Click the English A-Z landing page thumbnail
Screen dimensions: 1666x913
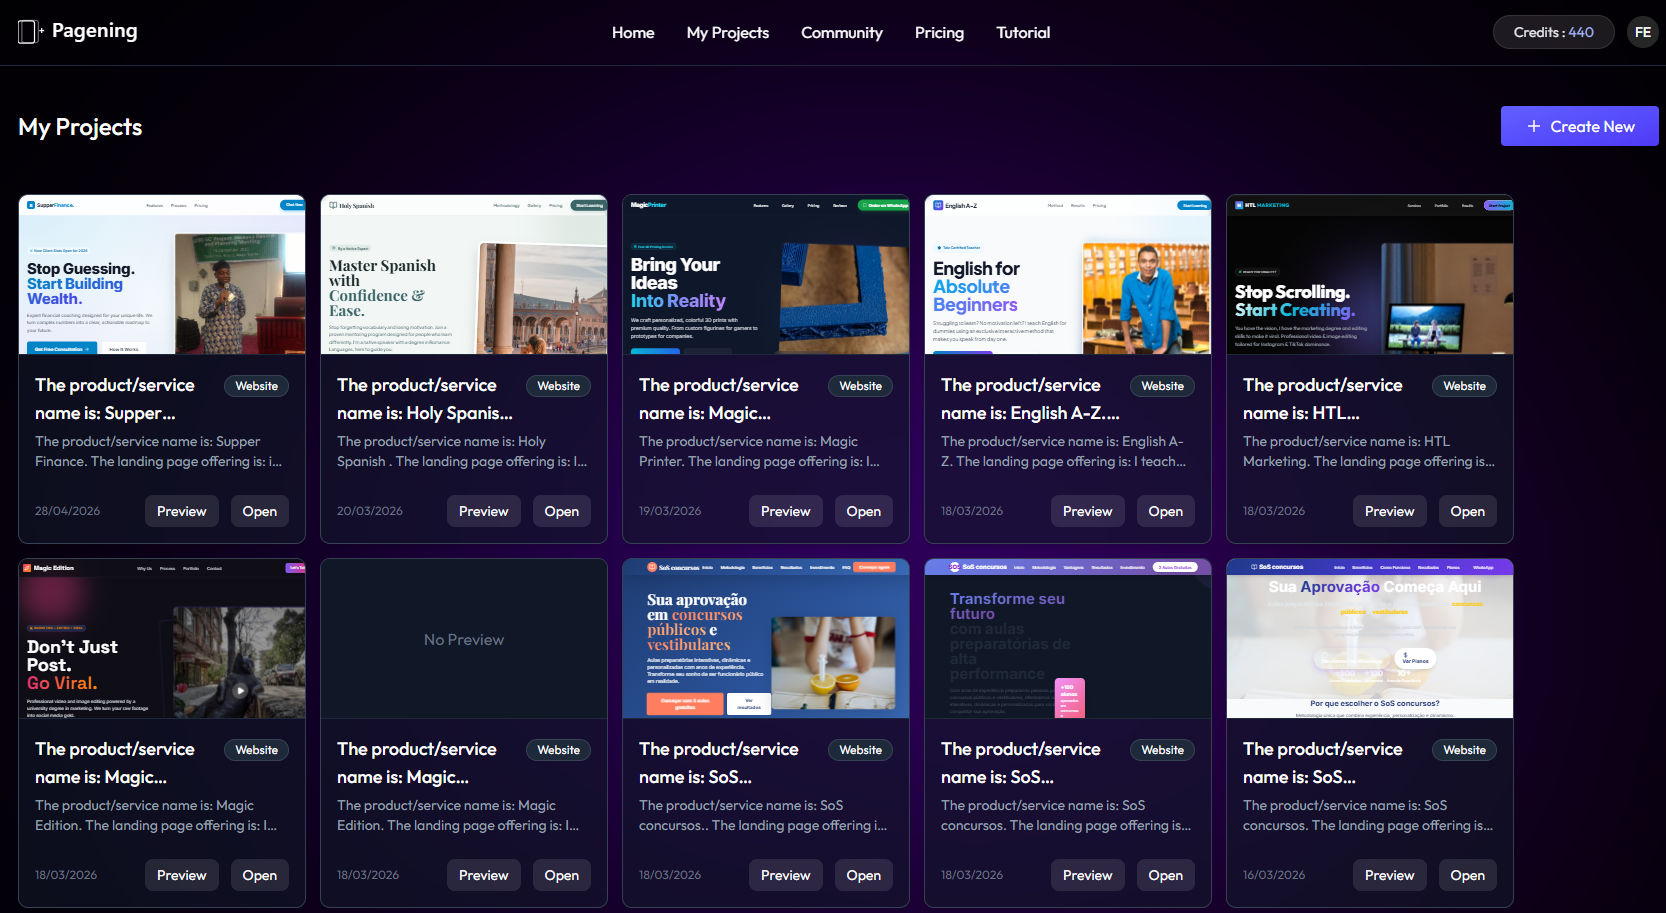pos(1068,274)
